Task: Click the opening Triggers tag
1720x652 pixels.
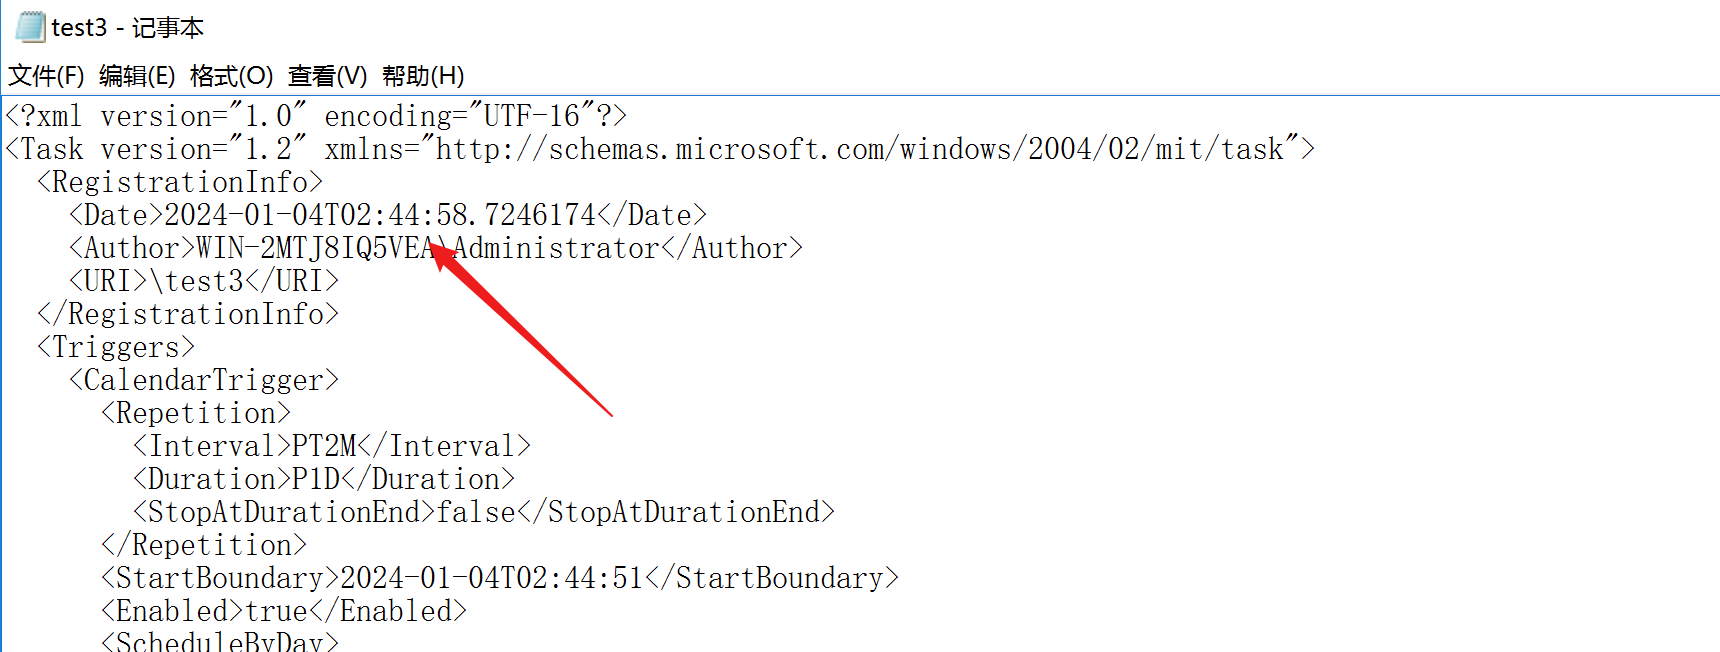Action: pyautogui.click(x=116, y=347)
